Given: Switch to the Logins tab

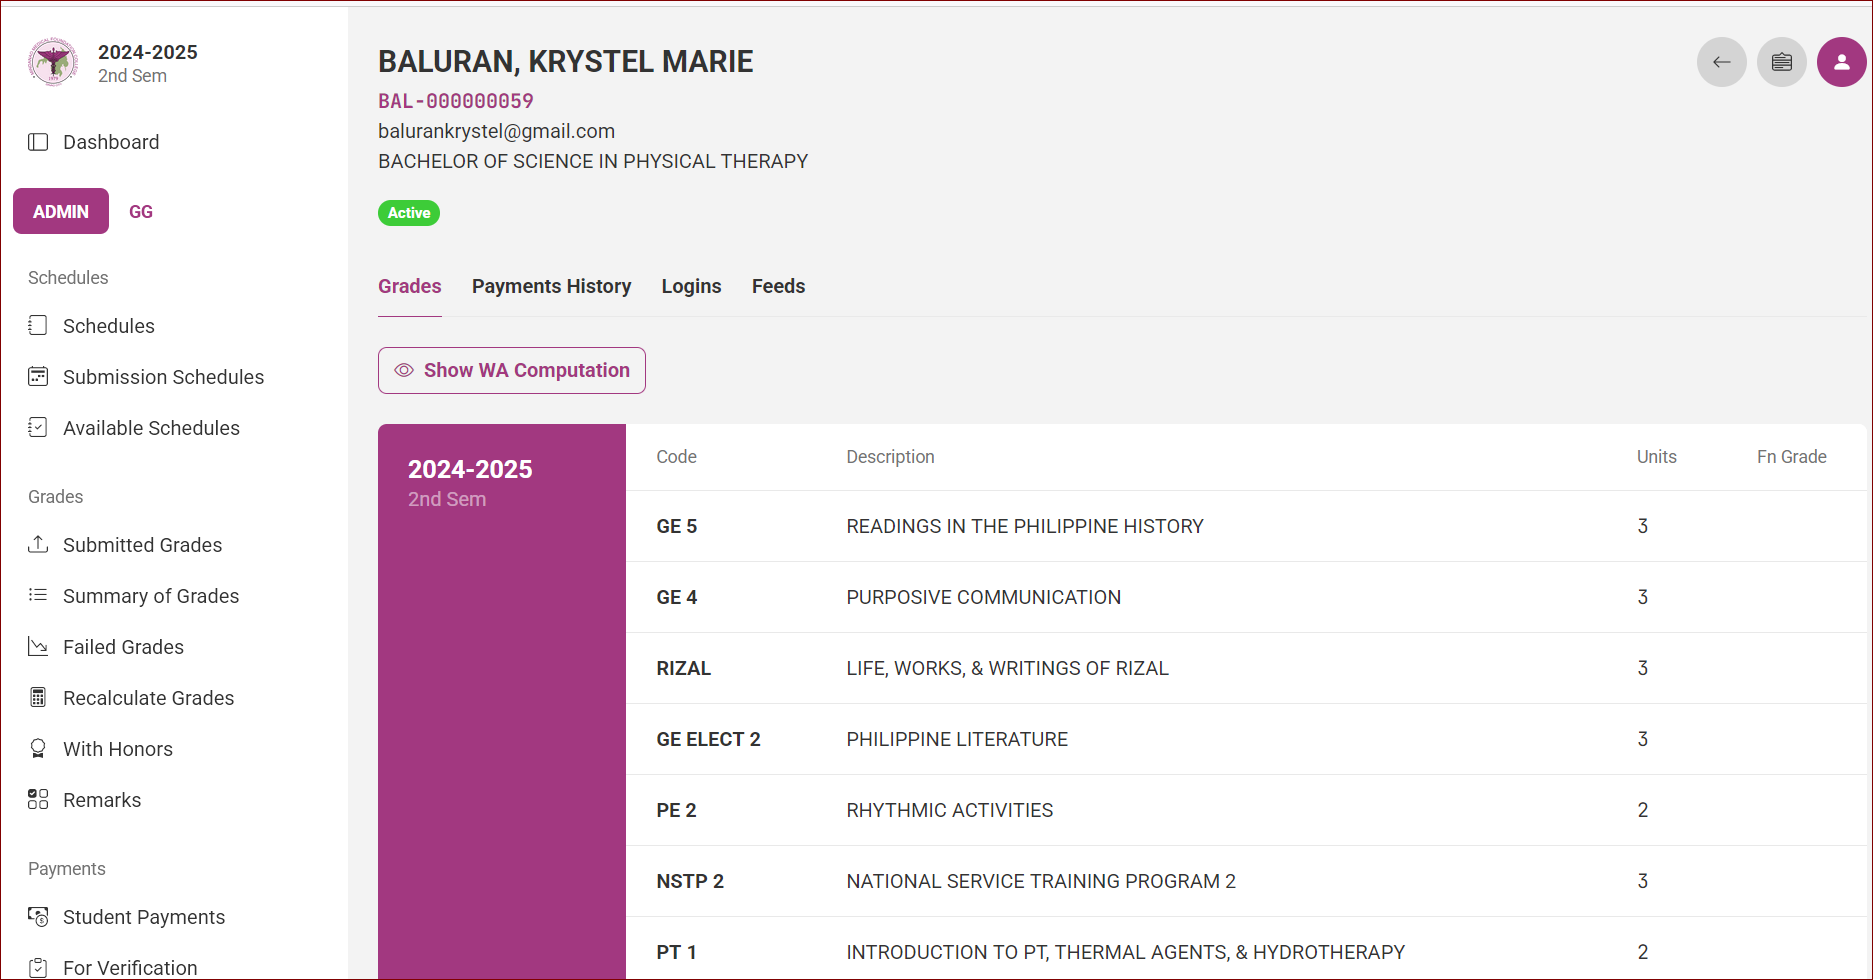Looking at the screenshot, I should click(x=691, y=286).
